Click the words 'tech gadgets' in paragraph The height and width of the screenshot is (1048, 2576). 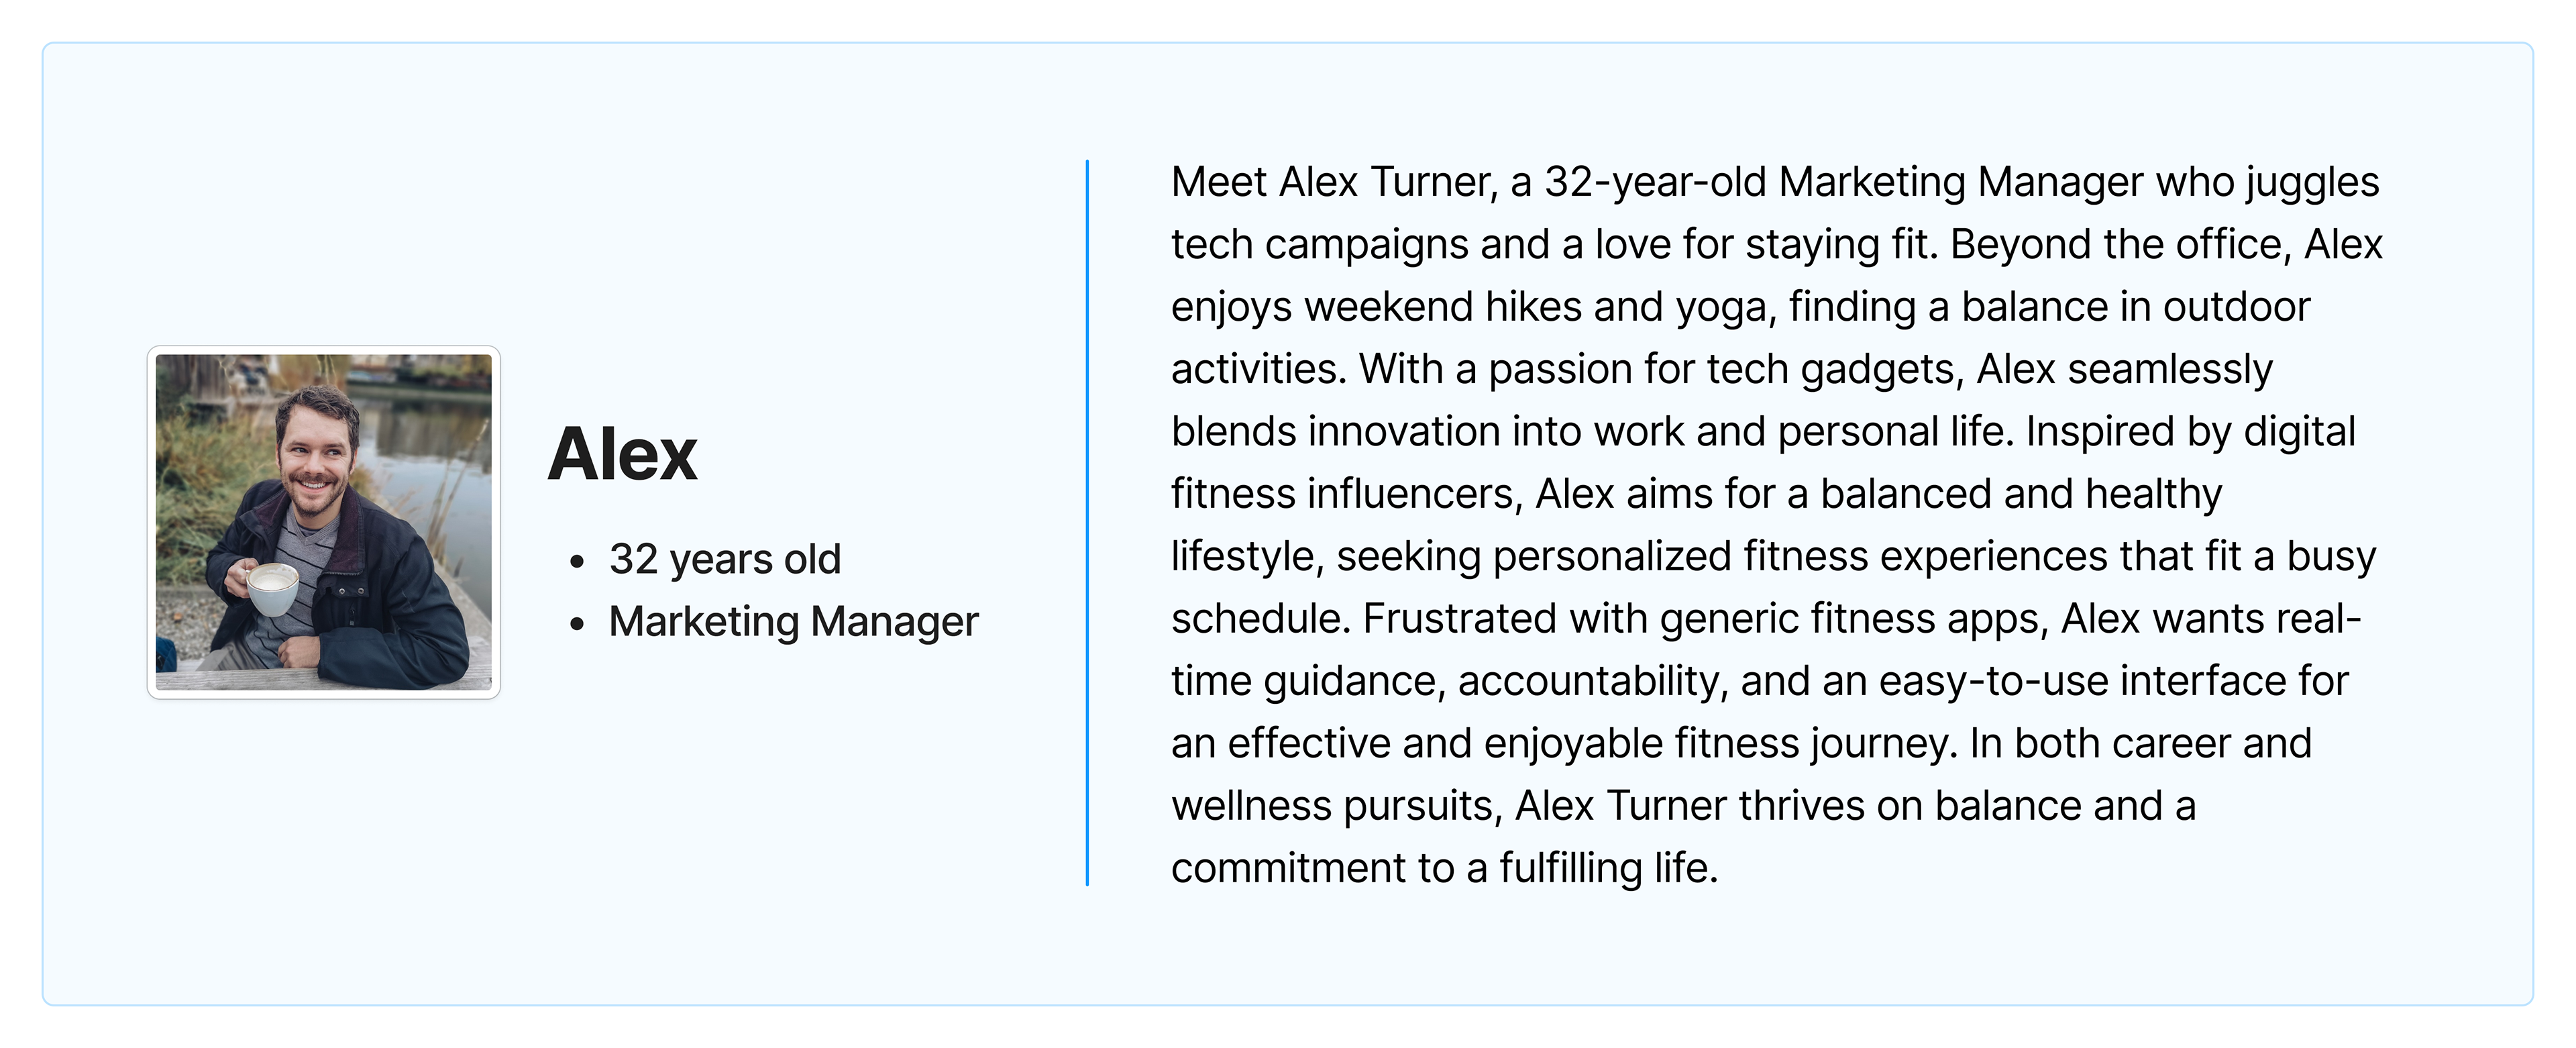(1831, 369)
